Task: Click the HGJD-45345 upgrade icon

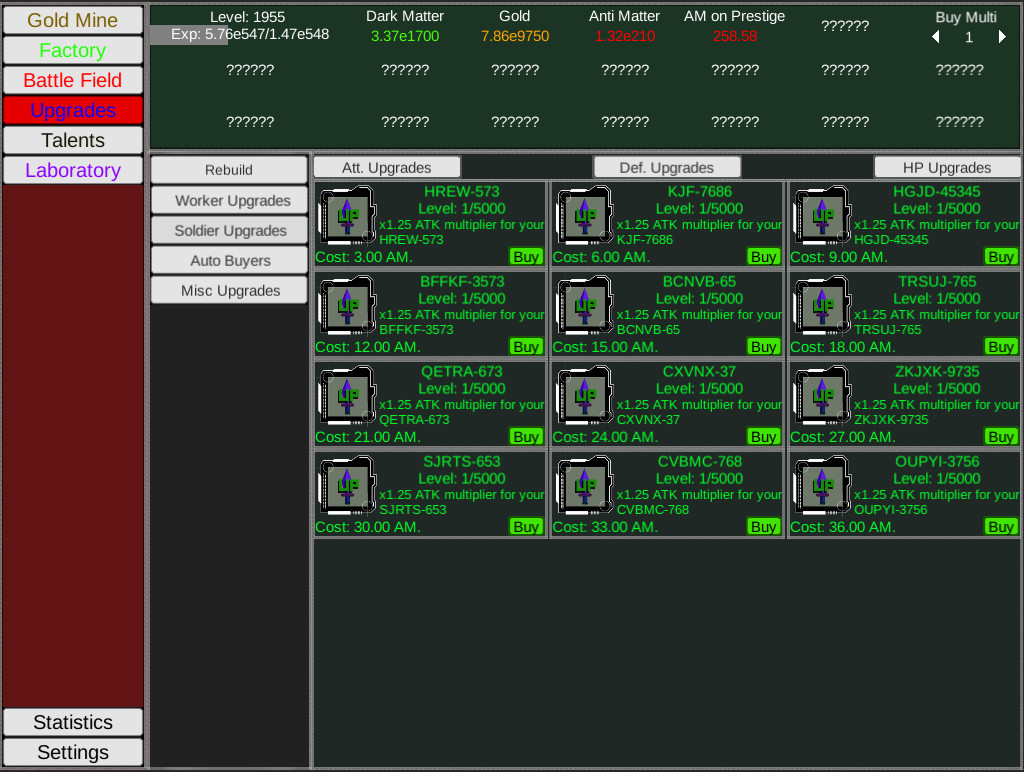Action: pyautogui.click(x=822, y=215)
